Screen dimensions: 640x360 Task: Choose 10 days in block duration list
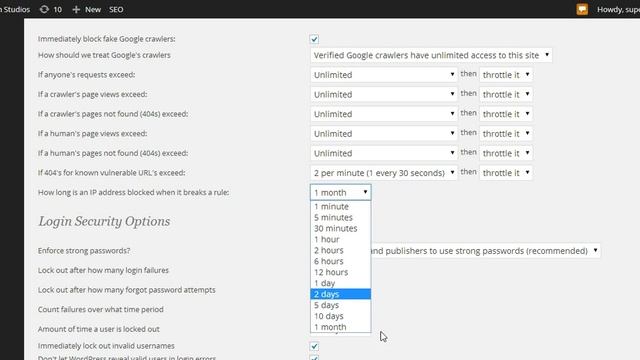(340, 316)
